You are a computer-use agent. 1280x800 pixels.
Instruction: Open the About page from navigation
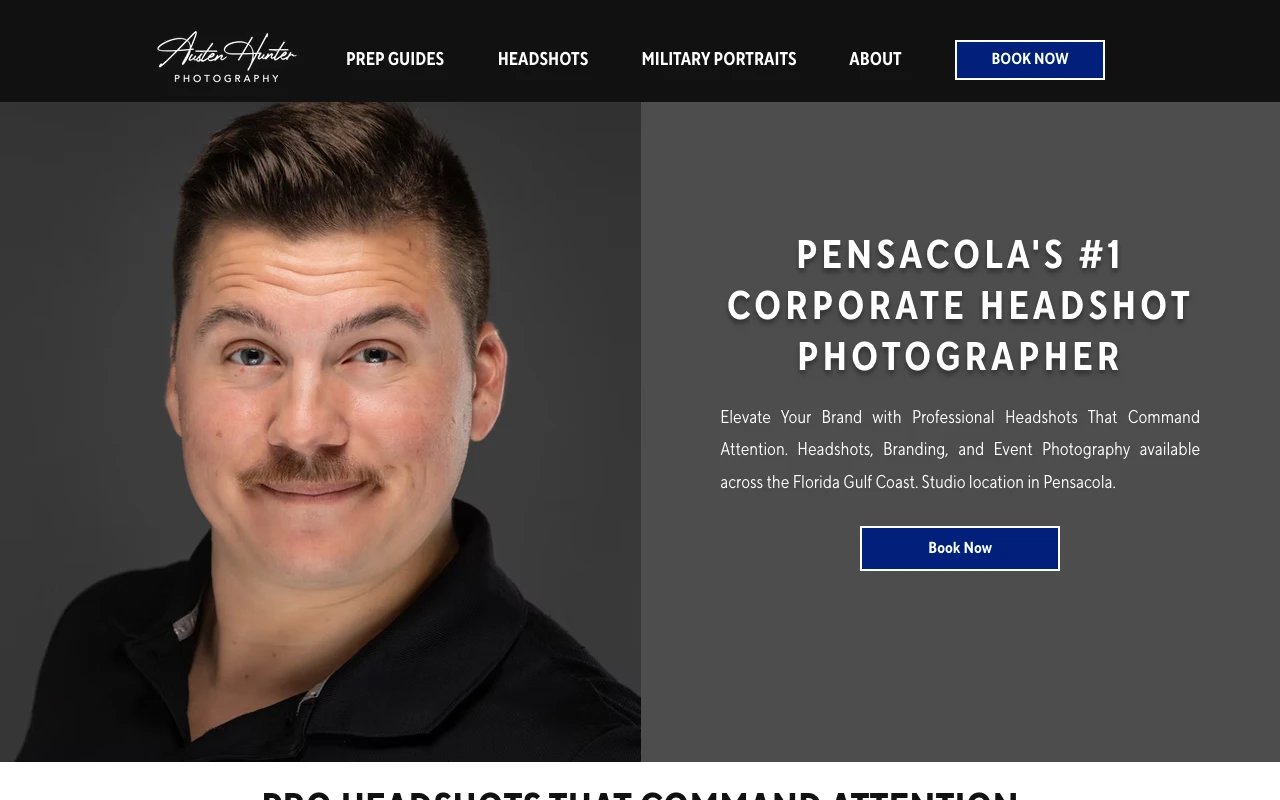click(875, 59)
